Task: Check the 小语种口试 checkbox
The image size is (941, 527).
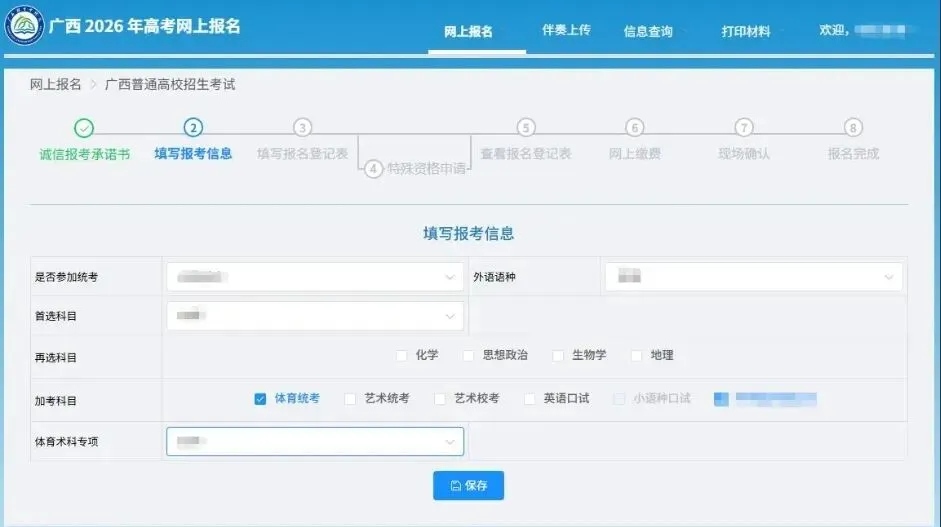Action: [x=619, y=399]
